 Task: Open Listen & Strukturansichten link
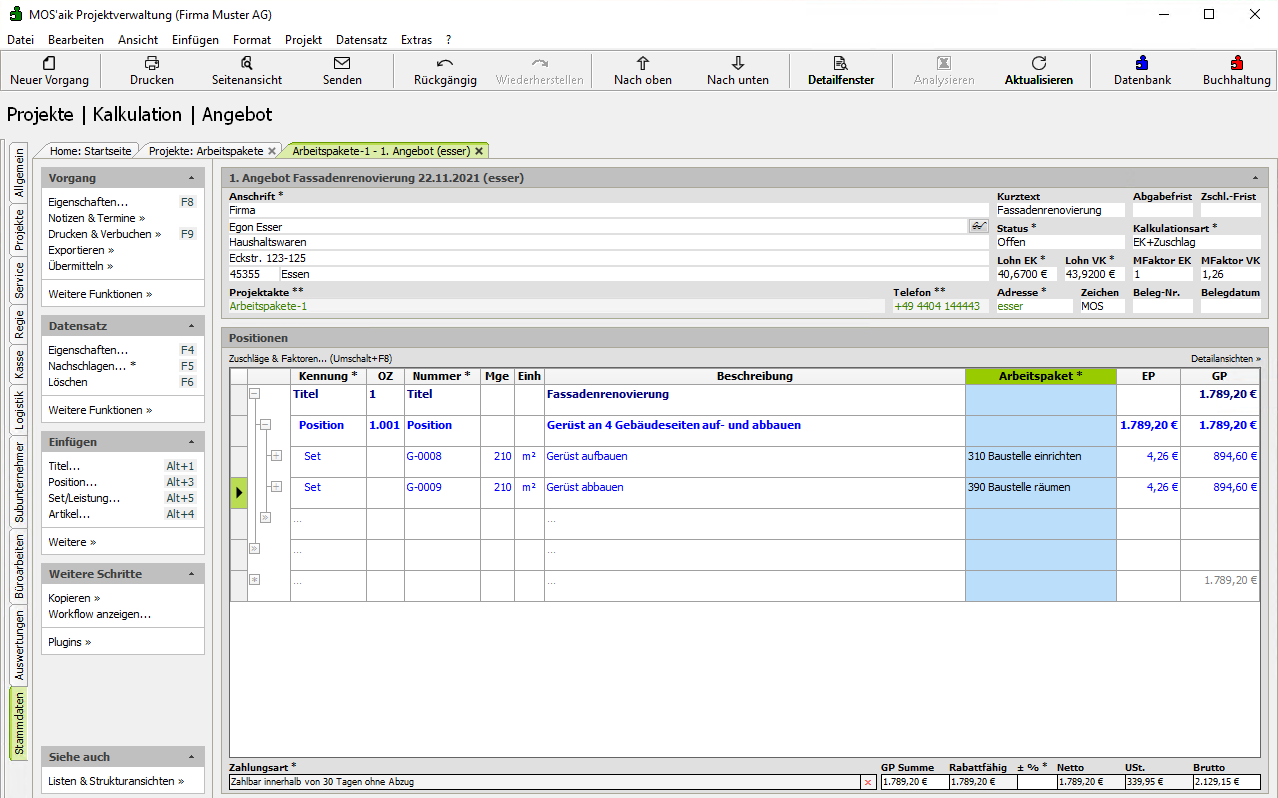[x=116, y=781]
